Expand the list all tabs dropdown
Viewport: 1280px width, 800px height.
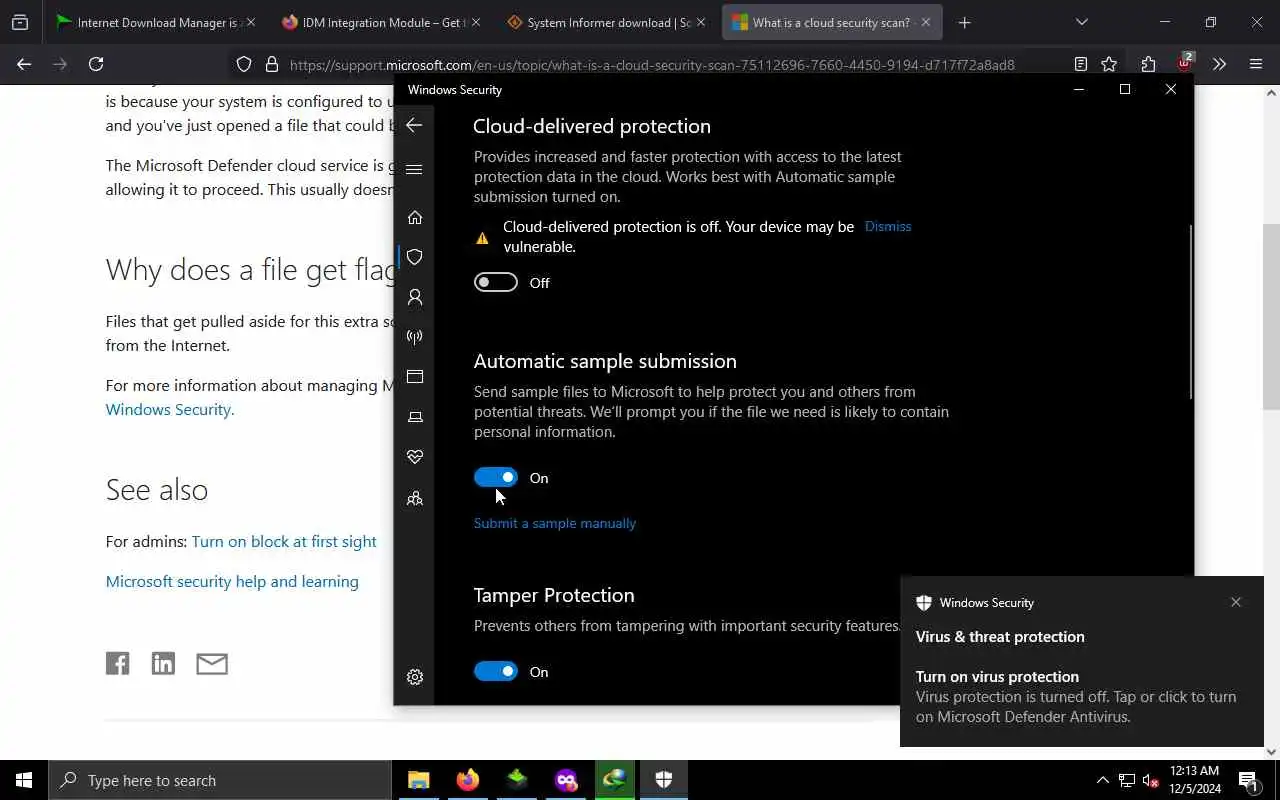[x=1081, y=22]
